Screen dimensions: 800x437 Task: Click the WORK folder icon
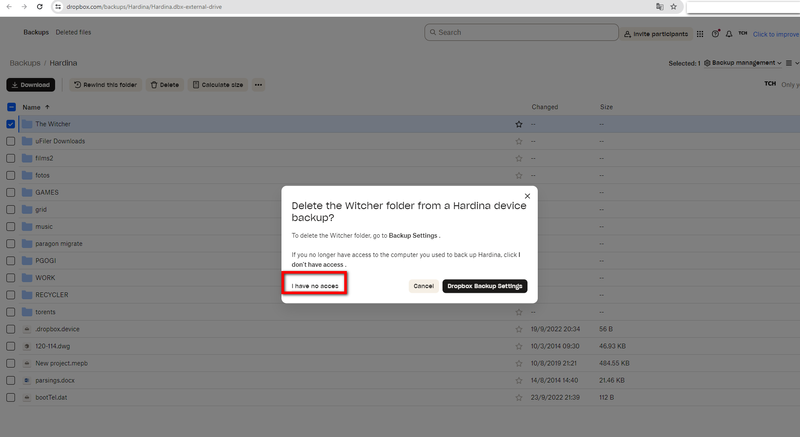[x=27, y=278]
